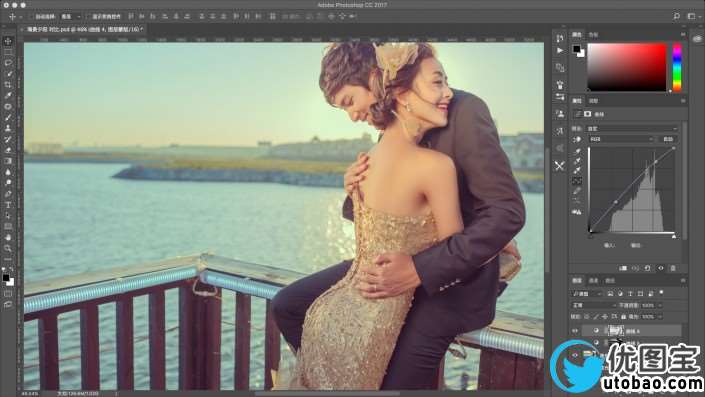Activate on-image adjustment hand tool in Curves

click(x=577, y=139)
